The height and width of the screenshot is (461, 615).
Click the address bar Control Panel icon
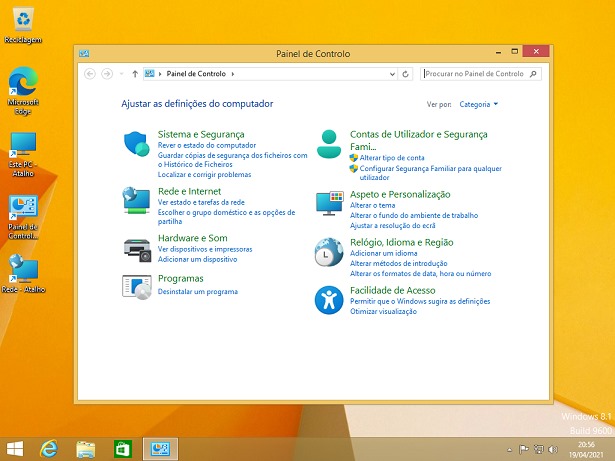[x=149, y=73]
